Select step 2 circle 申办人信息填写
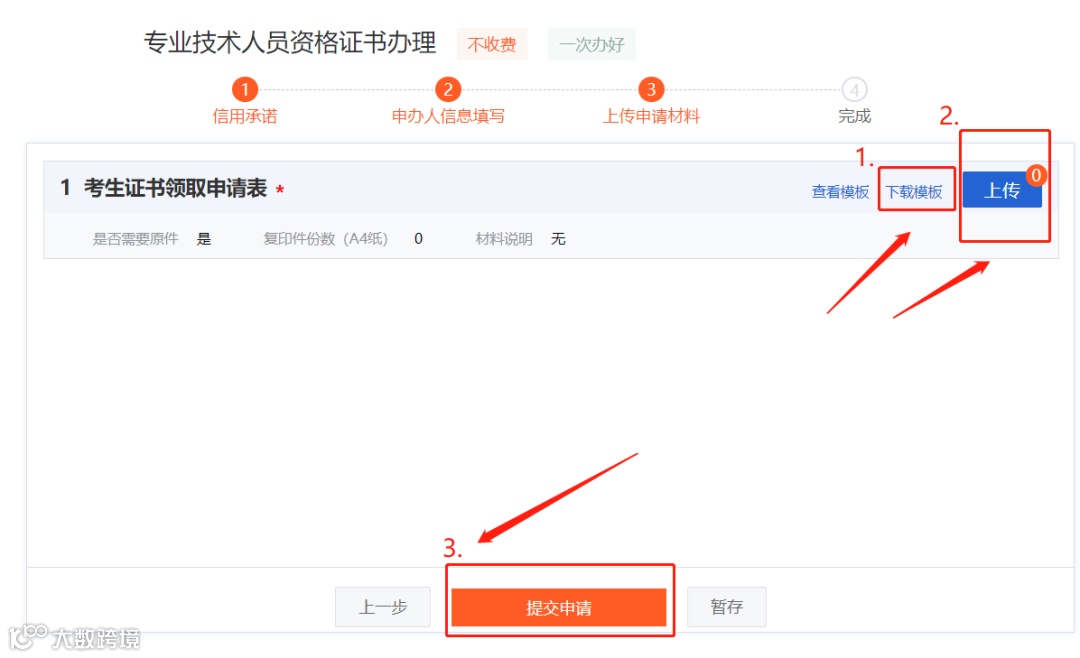 [x=448, y=90]
